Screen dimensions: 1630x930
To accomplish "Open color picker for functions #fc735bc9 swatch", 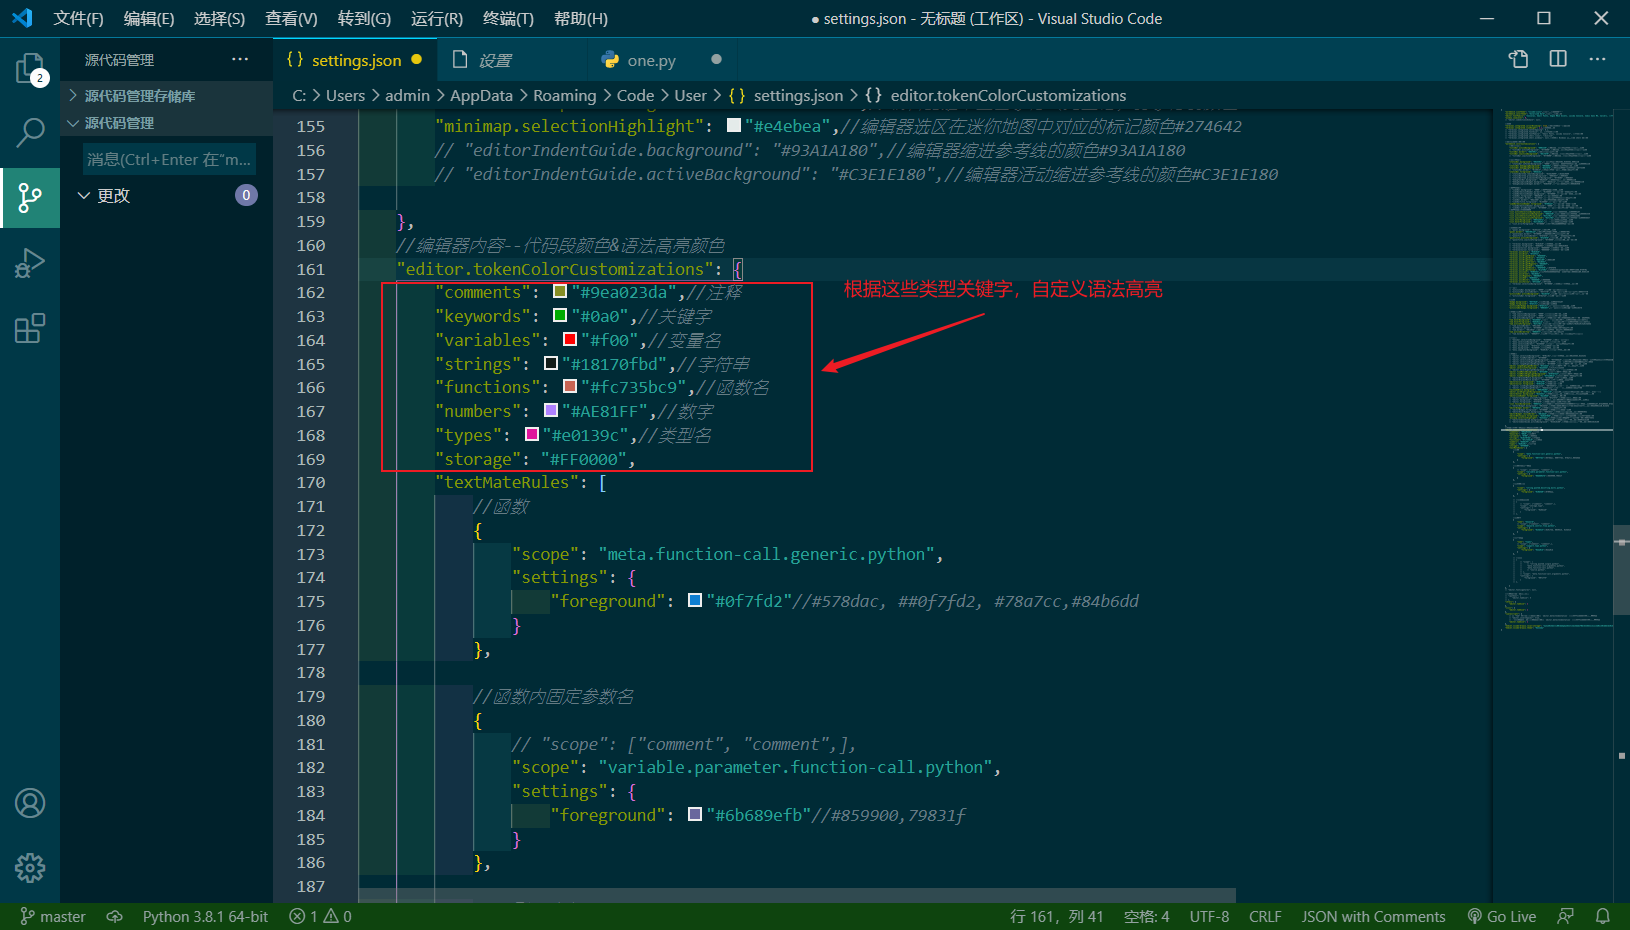I will click(x=570, y=387).
